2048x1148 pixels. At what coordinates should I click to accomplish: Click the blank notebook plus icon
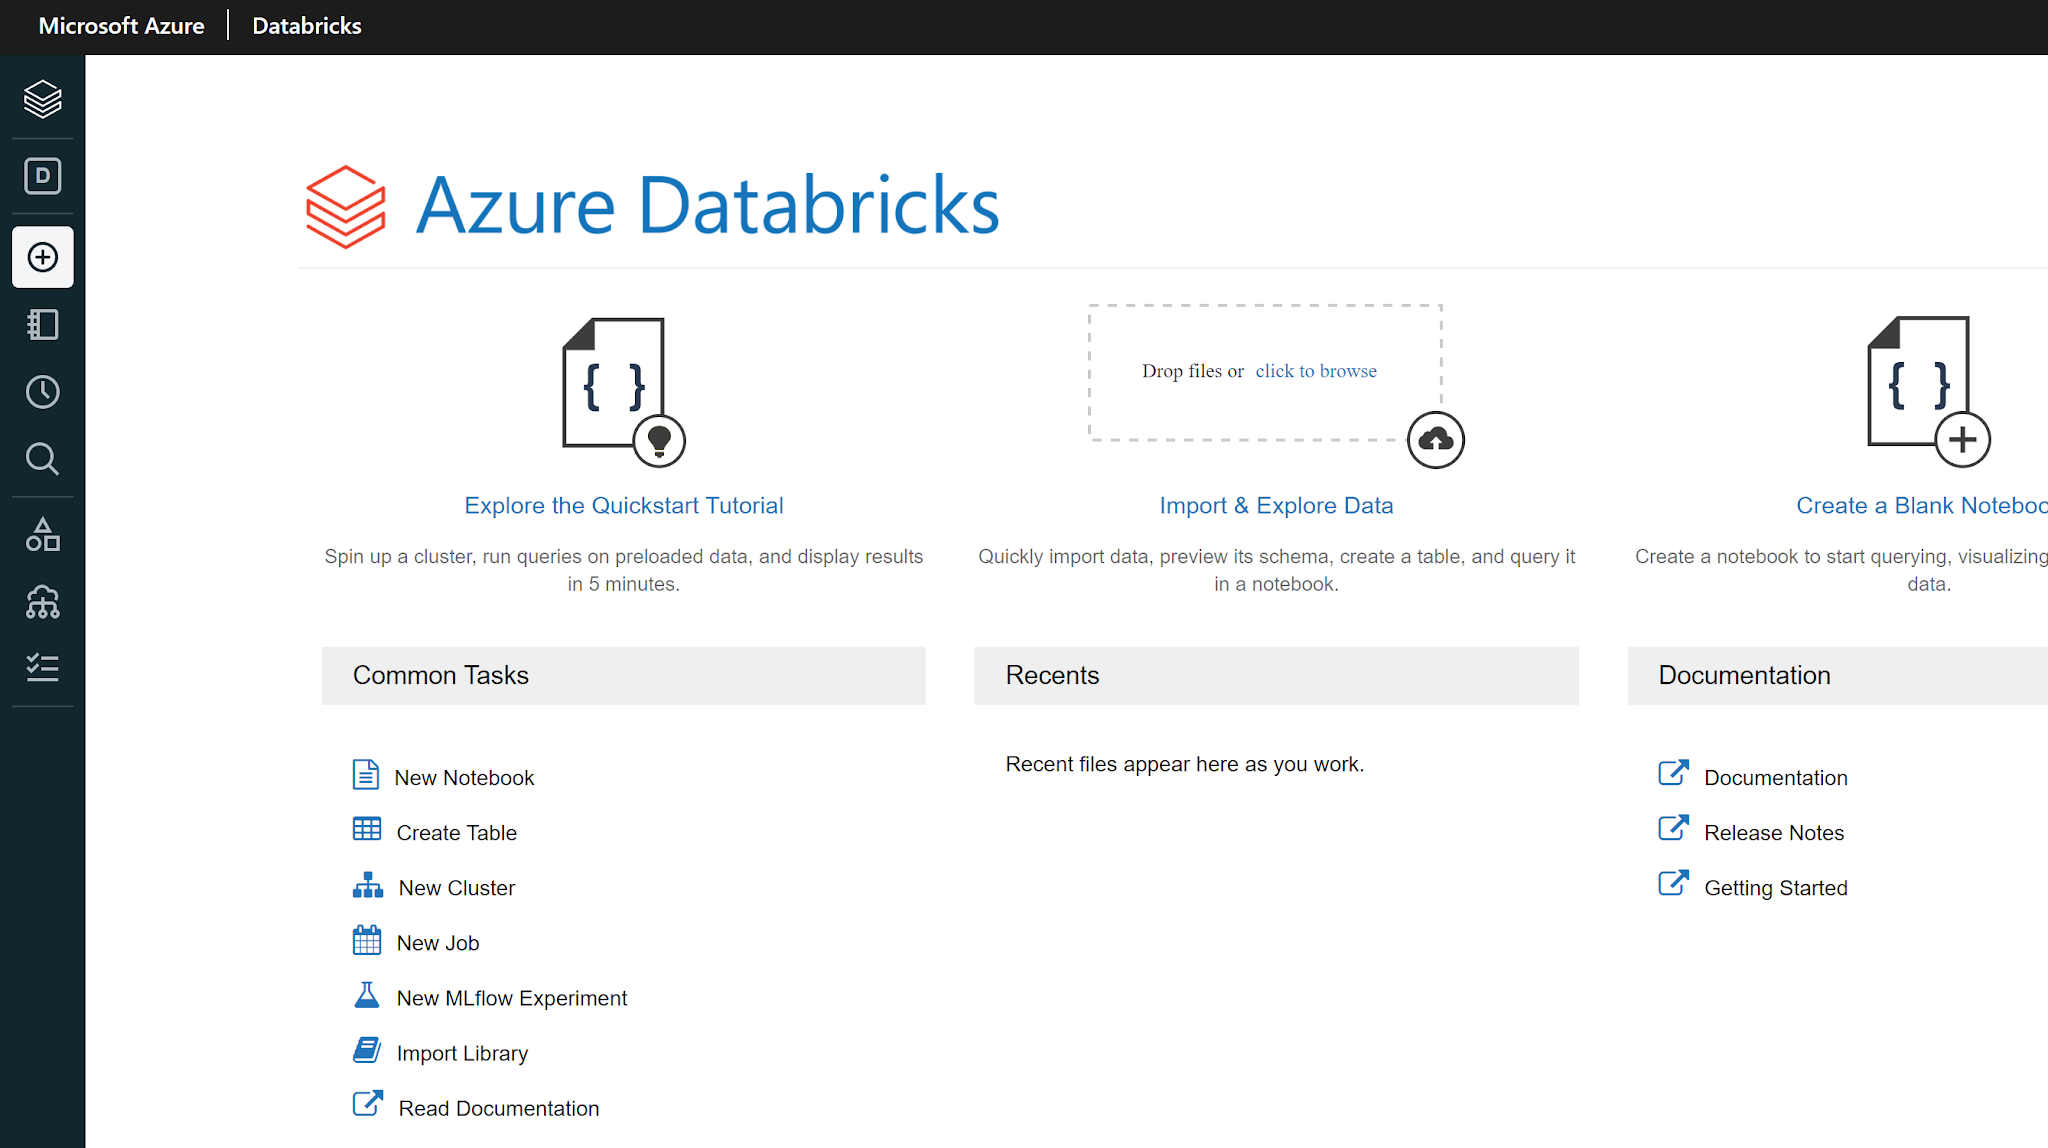coord(1929,392)
